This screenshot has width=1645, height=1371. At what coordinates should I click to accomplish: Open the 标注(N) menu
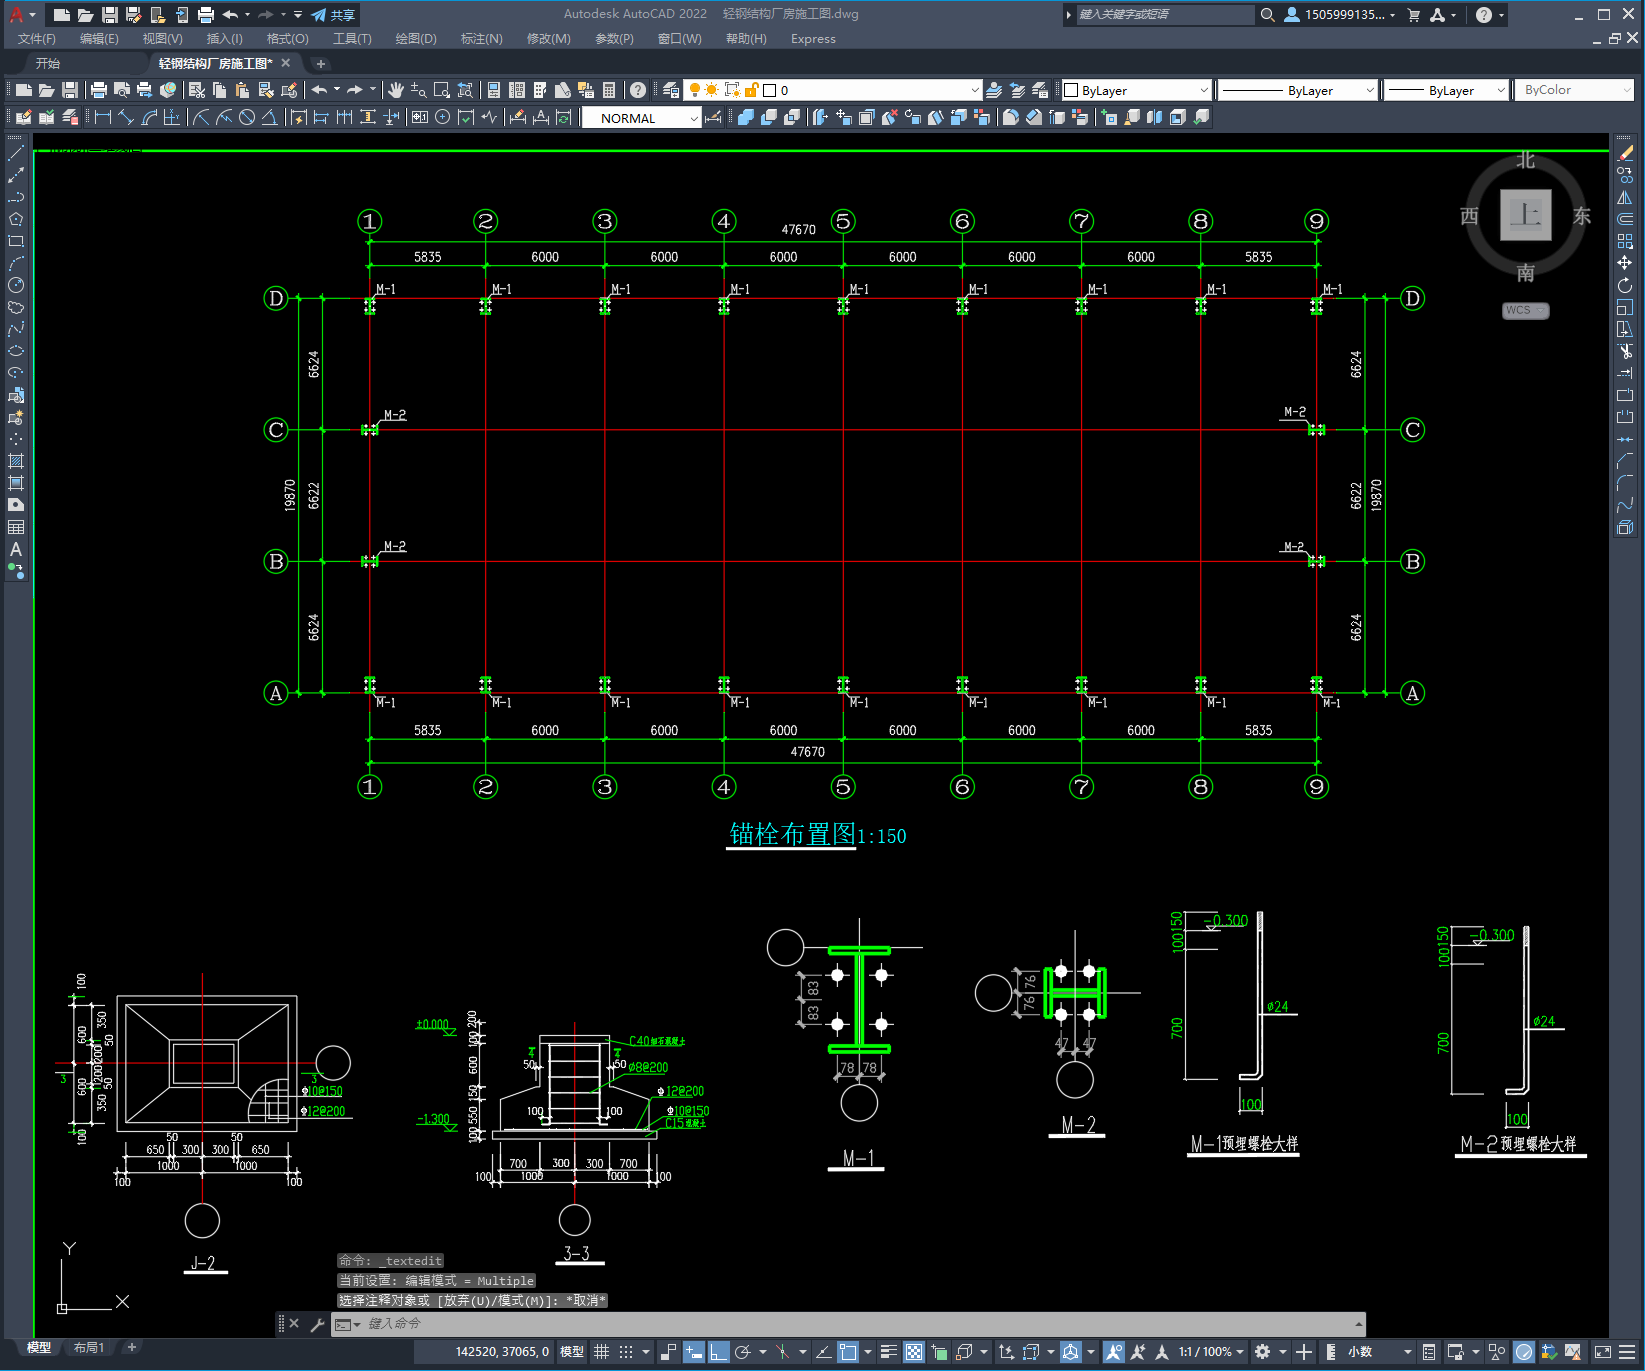[x=481, y=39]
